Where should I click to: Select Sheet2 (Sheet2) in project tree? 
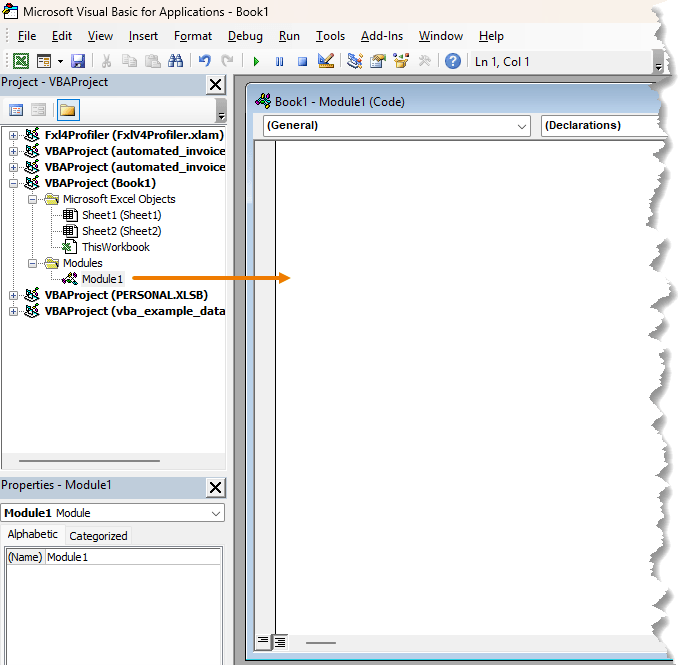[122, 231]
